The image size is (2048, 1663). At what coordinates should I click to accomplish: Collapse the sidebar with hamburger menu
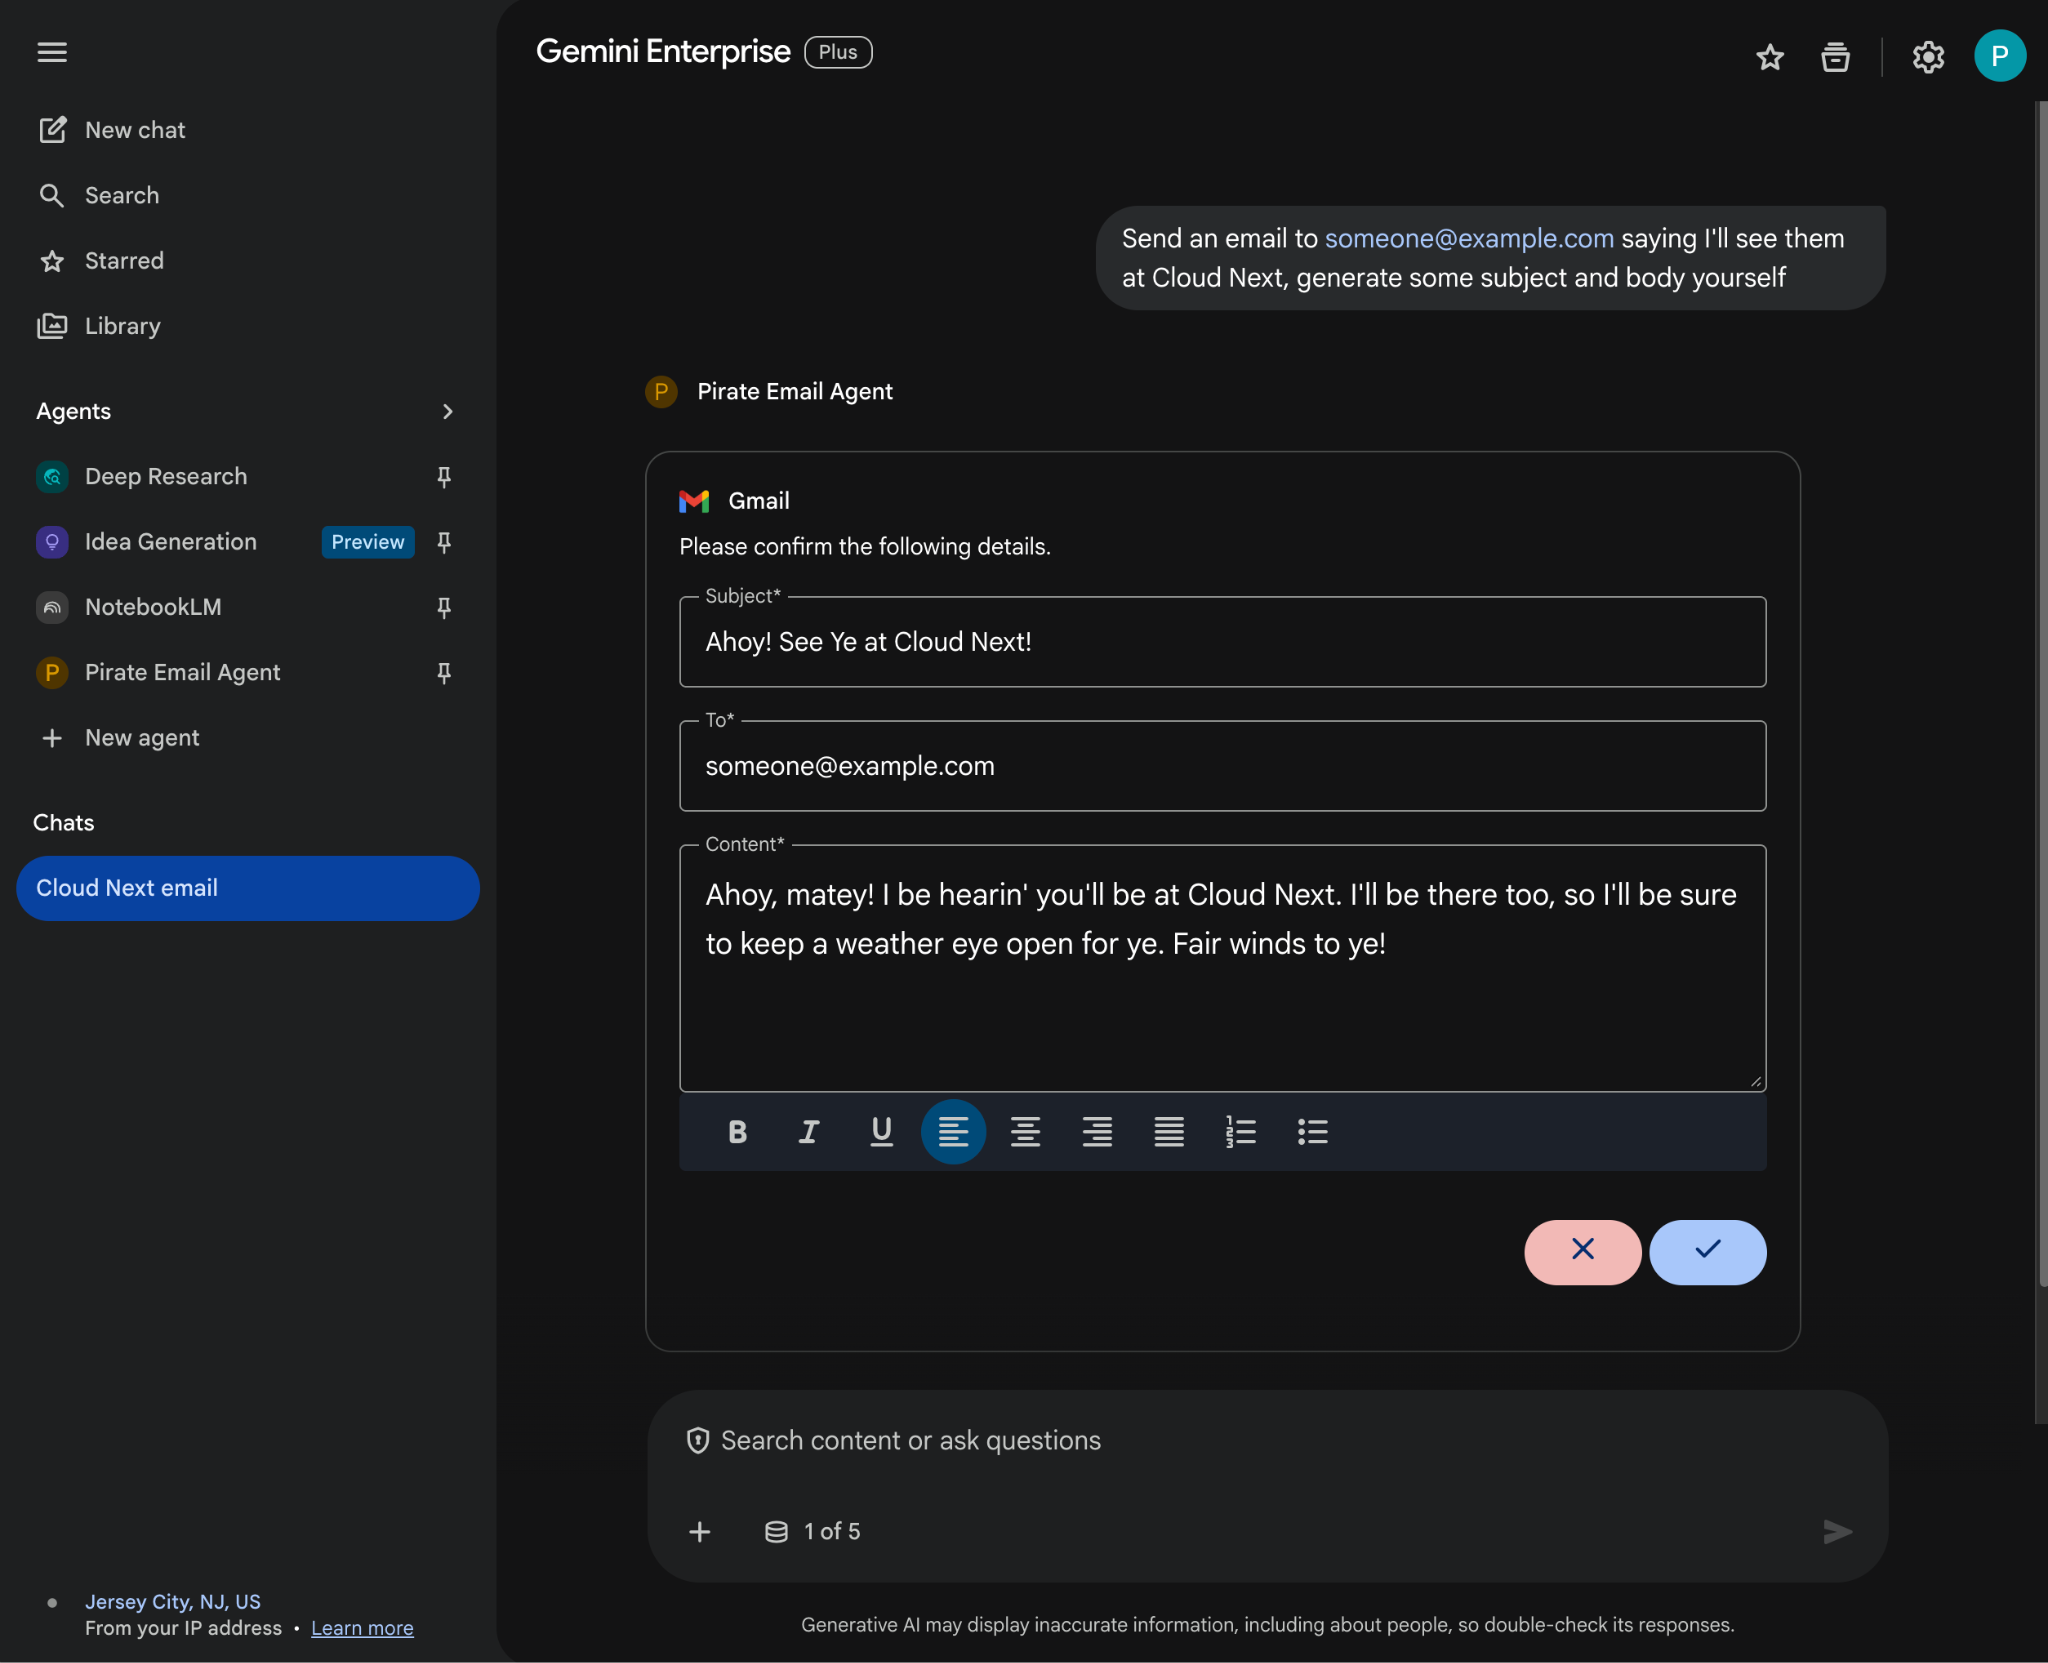tap(52, 52)
